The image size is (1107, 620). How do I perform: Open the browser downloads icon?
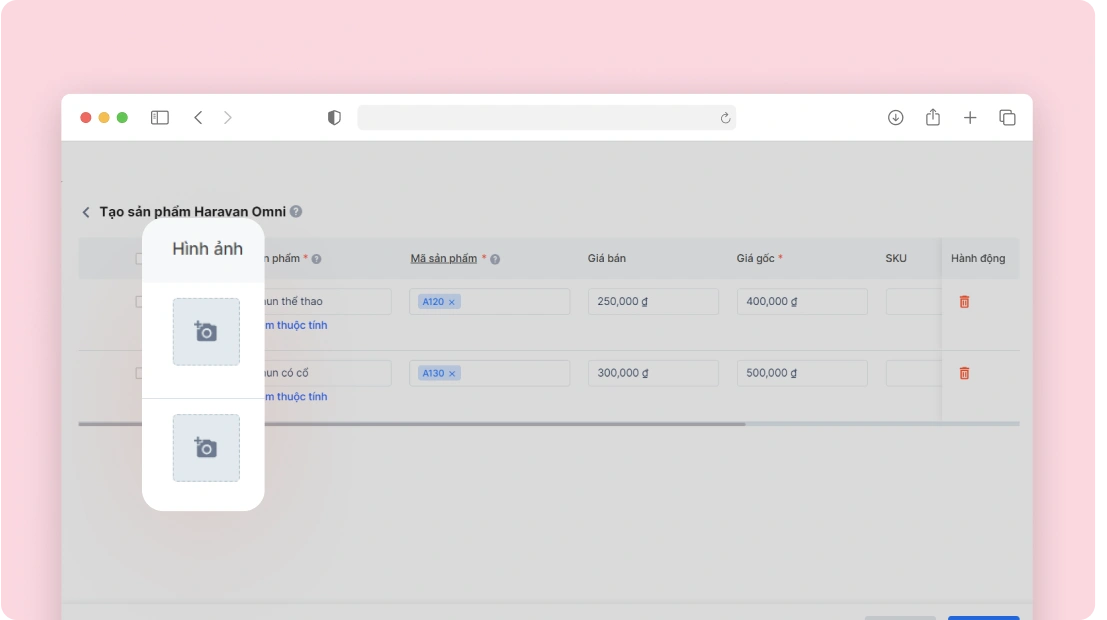pyautogui.click(x=895, y=118)
